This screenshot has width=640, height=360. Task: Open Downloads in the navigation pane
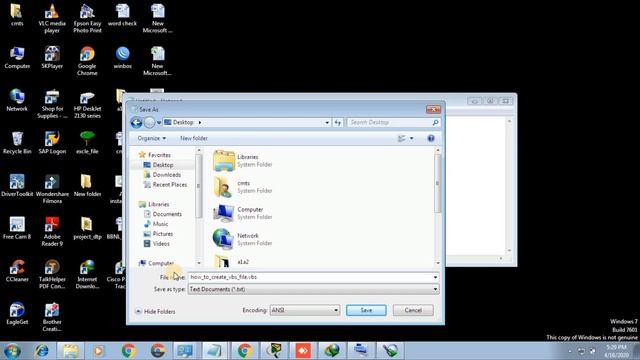pyautogui.click(x=162, y=175)
